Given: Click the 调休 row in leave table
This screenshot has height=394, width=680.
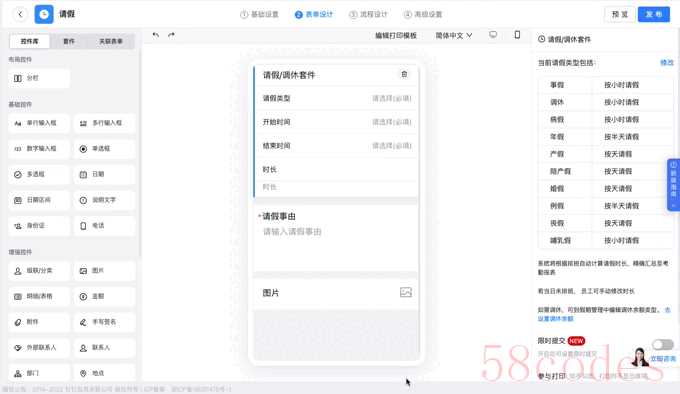Looking at the screenshot, I should (605, 102).
